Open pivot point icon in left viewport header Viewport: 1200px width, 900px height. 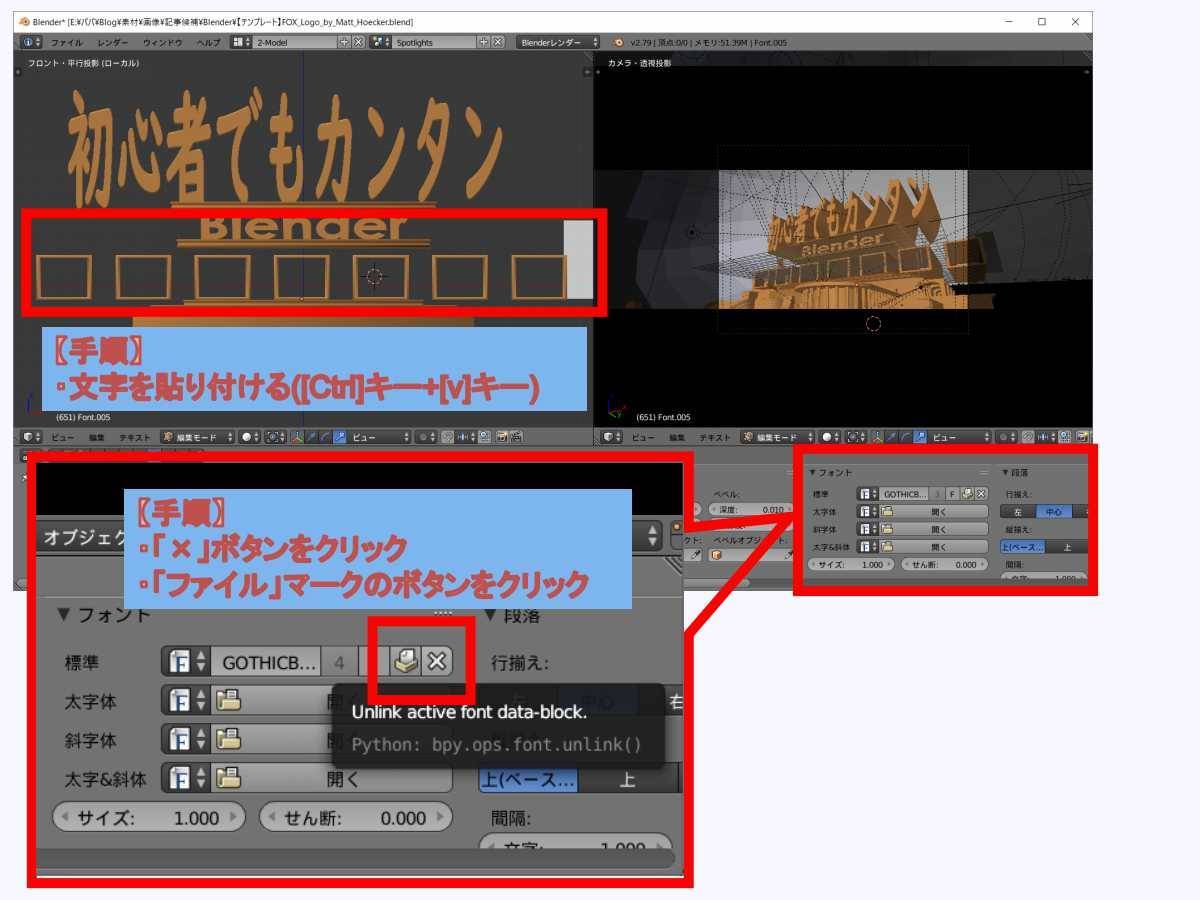[276, 437]
